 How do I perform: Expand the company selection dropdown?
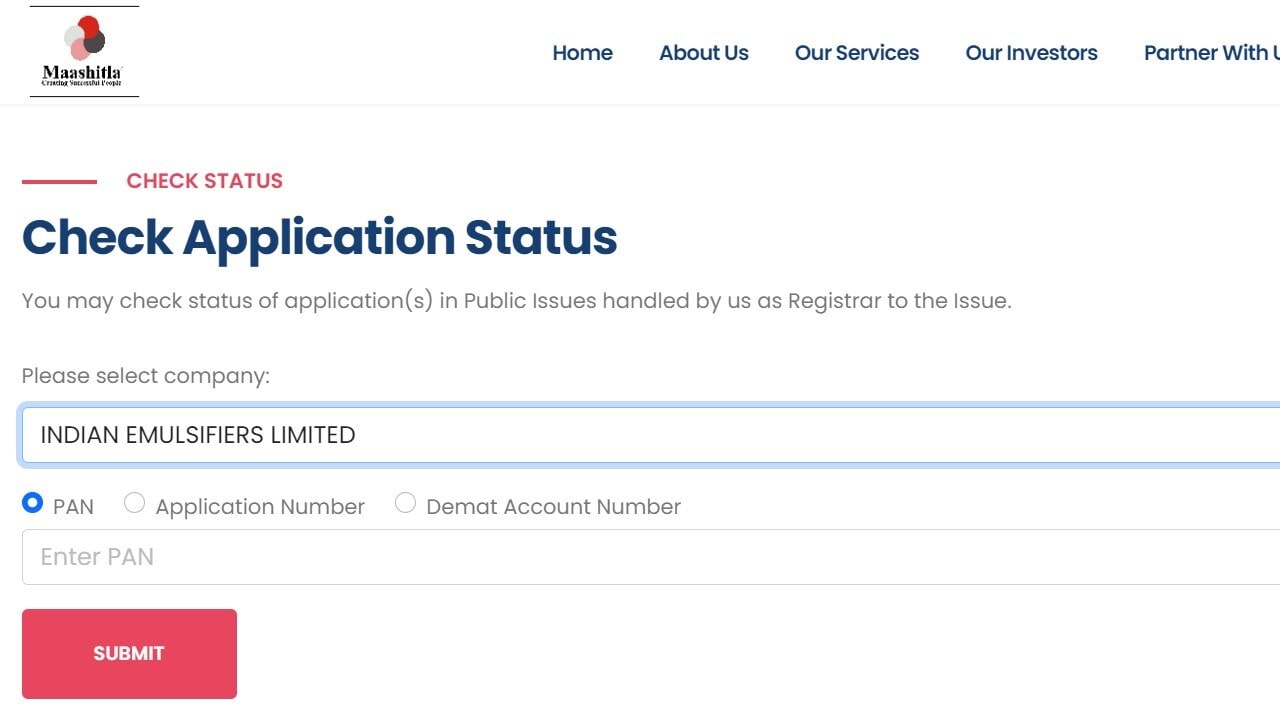point(650,435)
